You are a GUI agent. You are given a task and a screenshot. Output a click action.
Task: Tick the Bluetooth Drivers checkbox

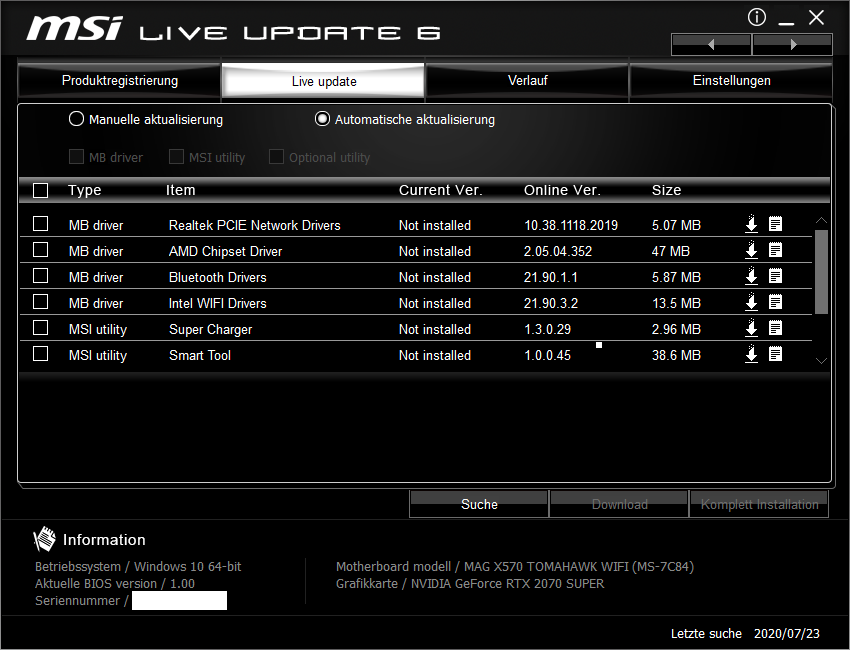click(x=41, y=276)
